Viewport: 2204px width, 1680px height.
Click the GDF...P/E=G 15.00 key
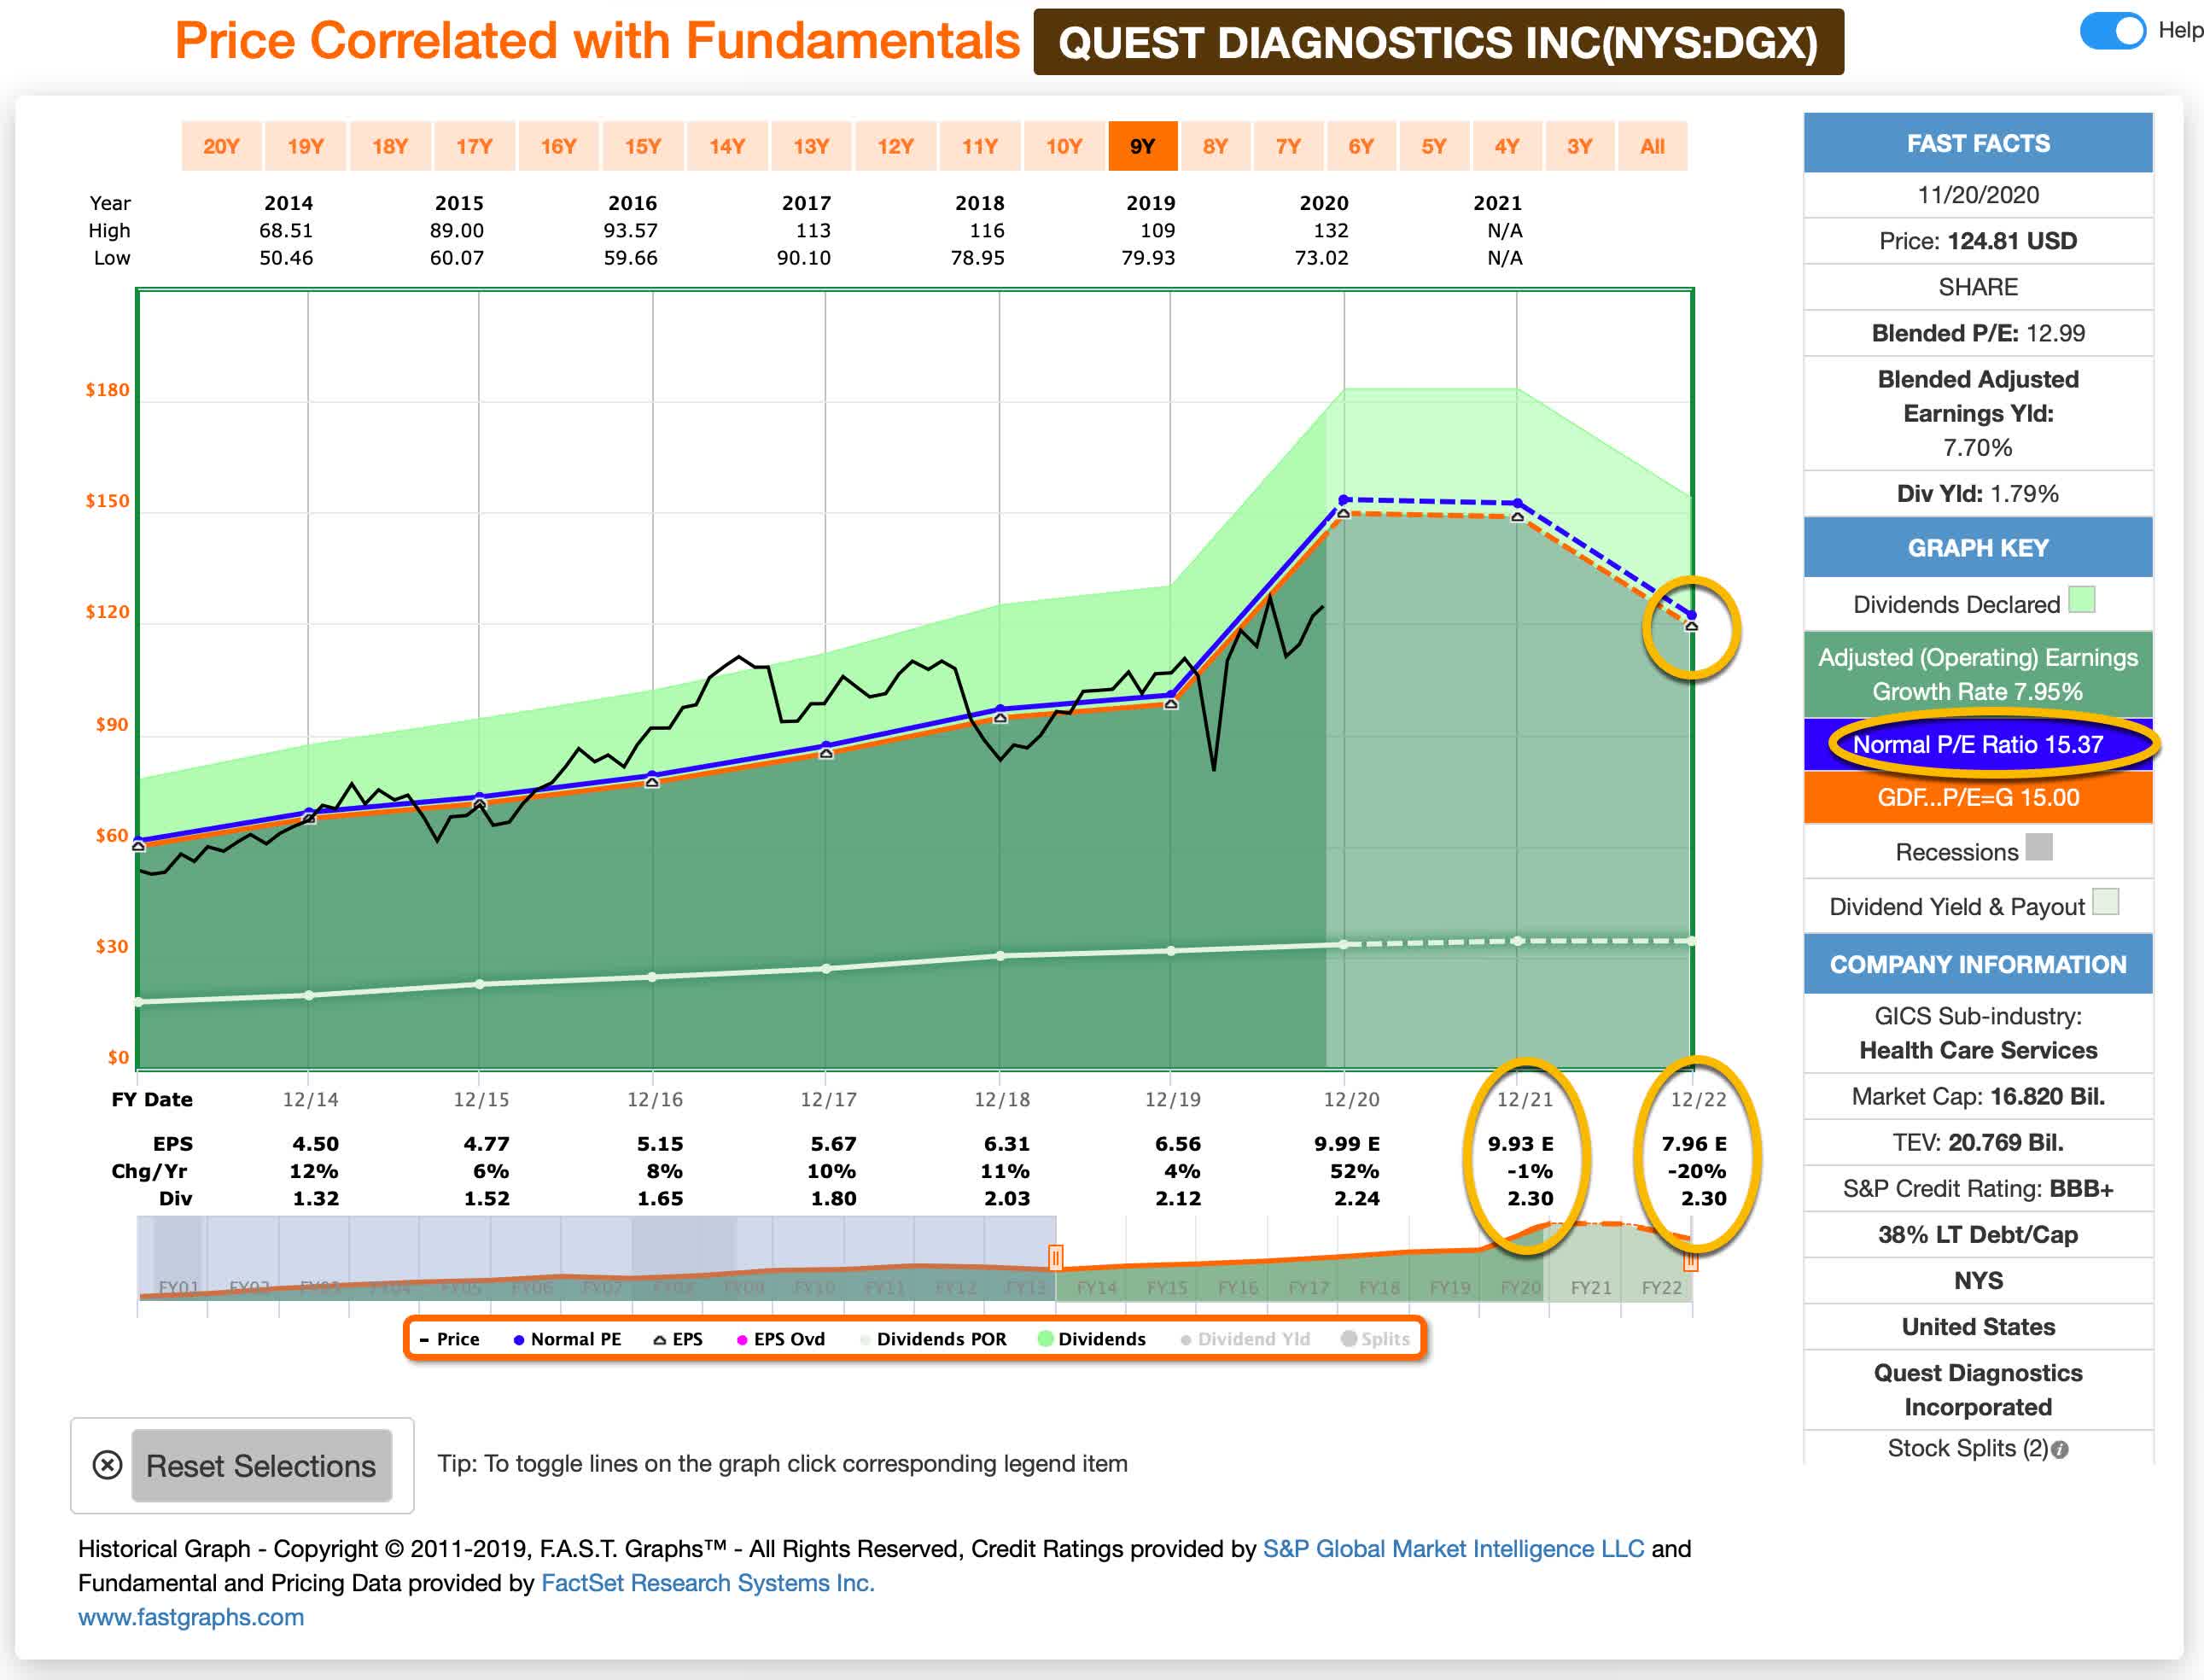pyautogui.click(x=1978, y=798)
